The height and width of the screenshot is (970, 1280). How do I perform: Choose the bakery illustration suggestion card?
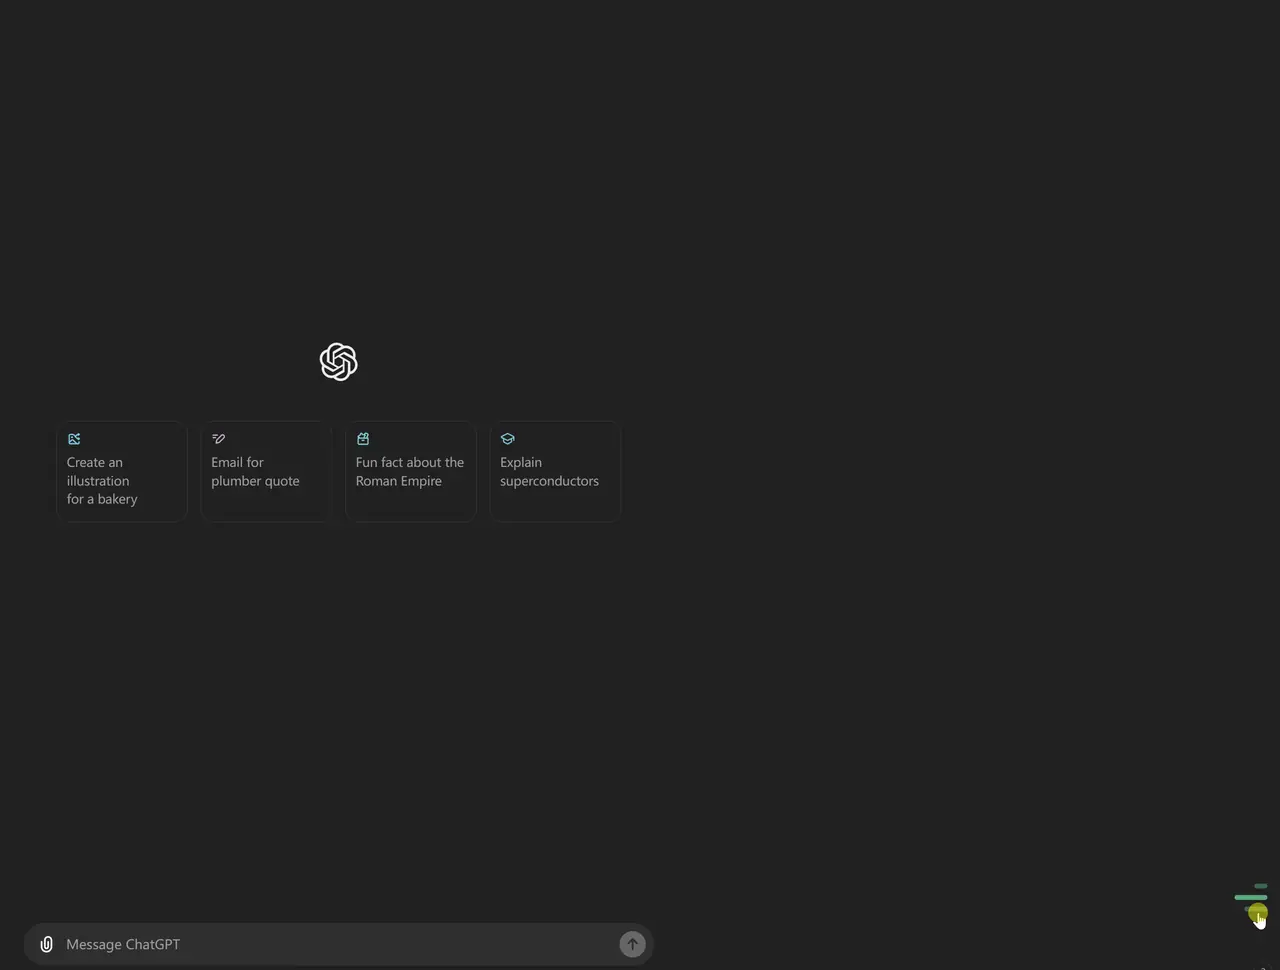[122, 471]
